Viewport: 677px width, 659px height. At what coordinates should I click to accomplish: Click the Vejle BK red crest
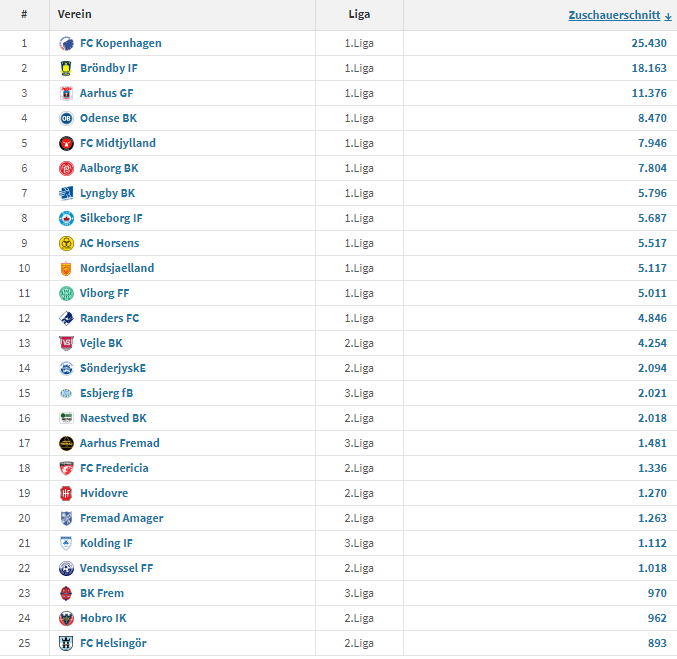click(x=66, y=343)
